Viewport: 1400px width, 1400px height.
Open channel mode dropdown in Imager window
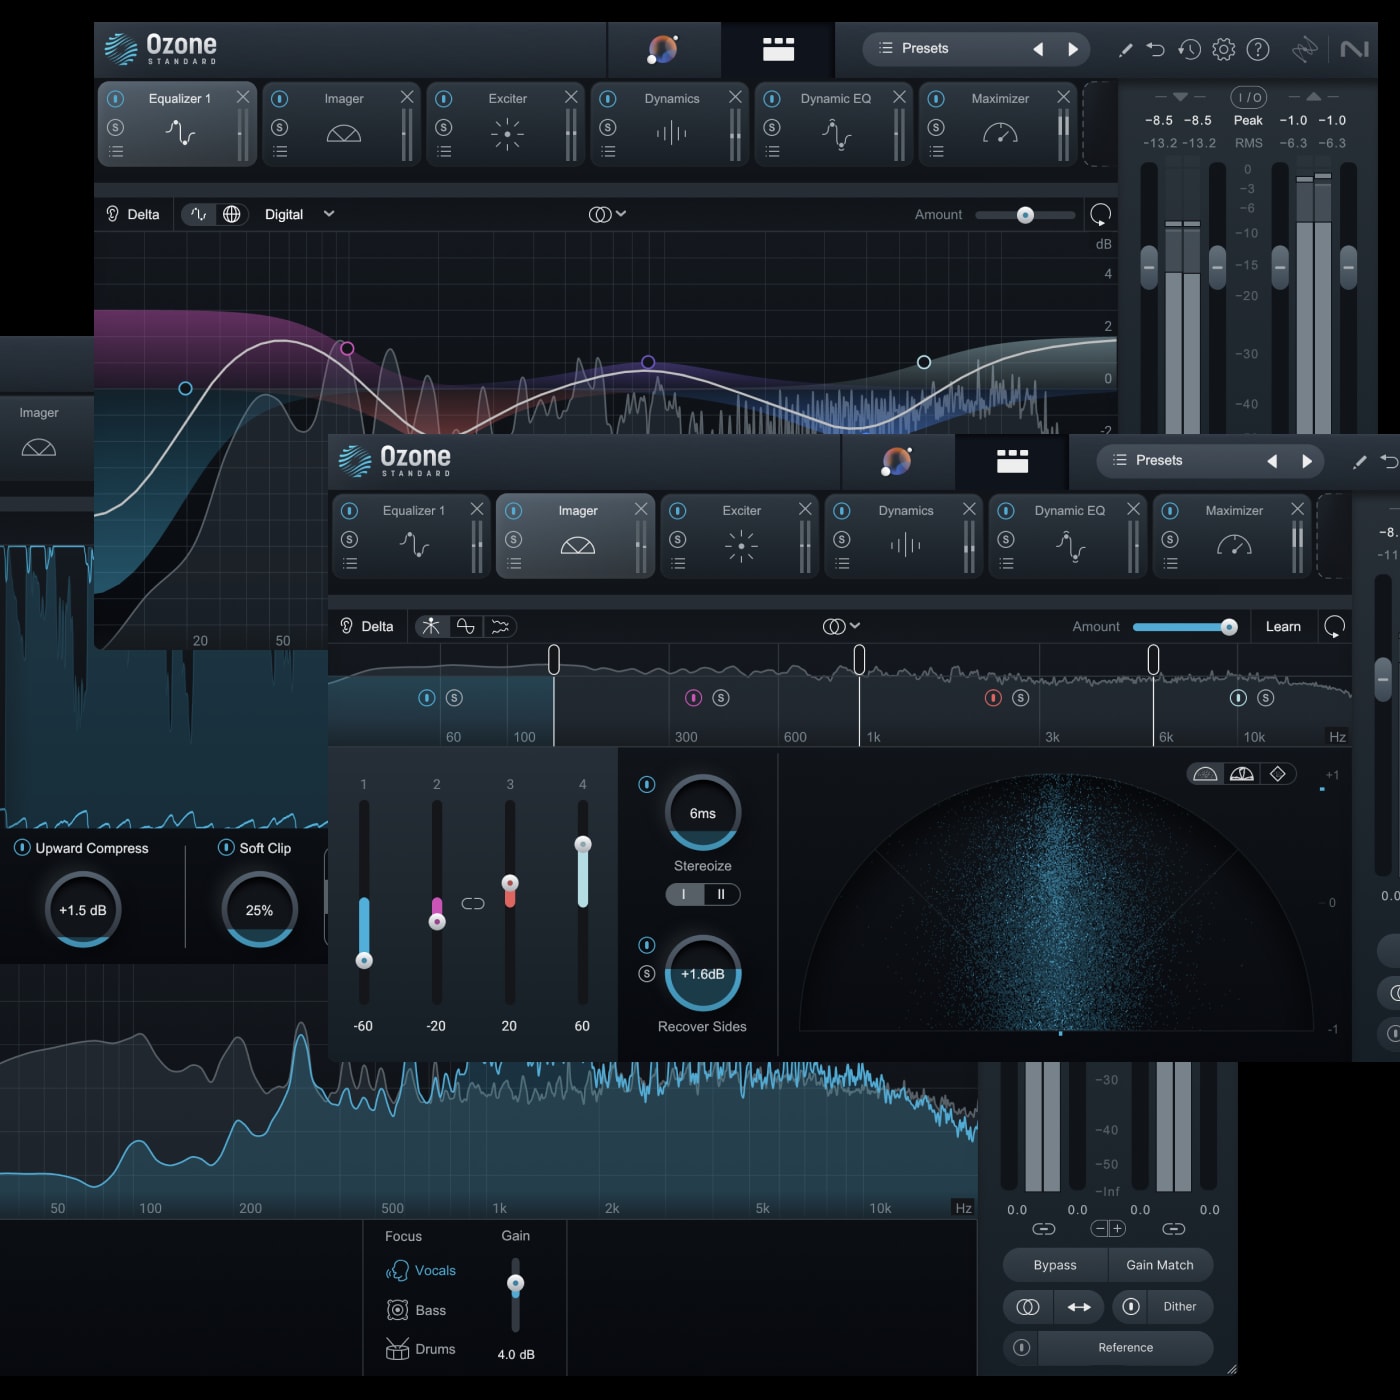click(x=841, y=626)
